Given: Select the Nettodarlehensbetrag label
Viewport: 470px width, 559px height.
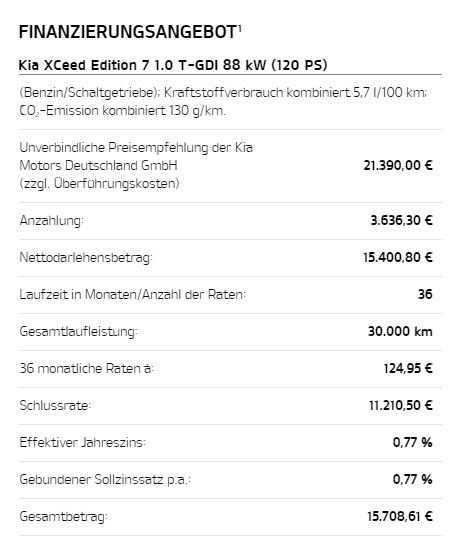Looking at the screenshot, I should (86, 257).
